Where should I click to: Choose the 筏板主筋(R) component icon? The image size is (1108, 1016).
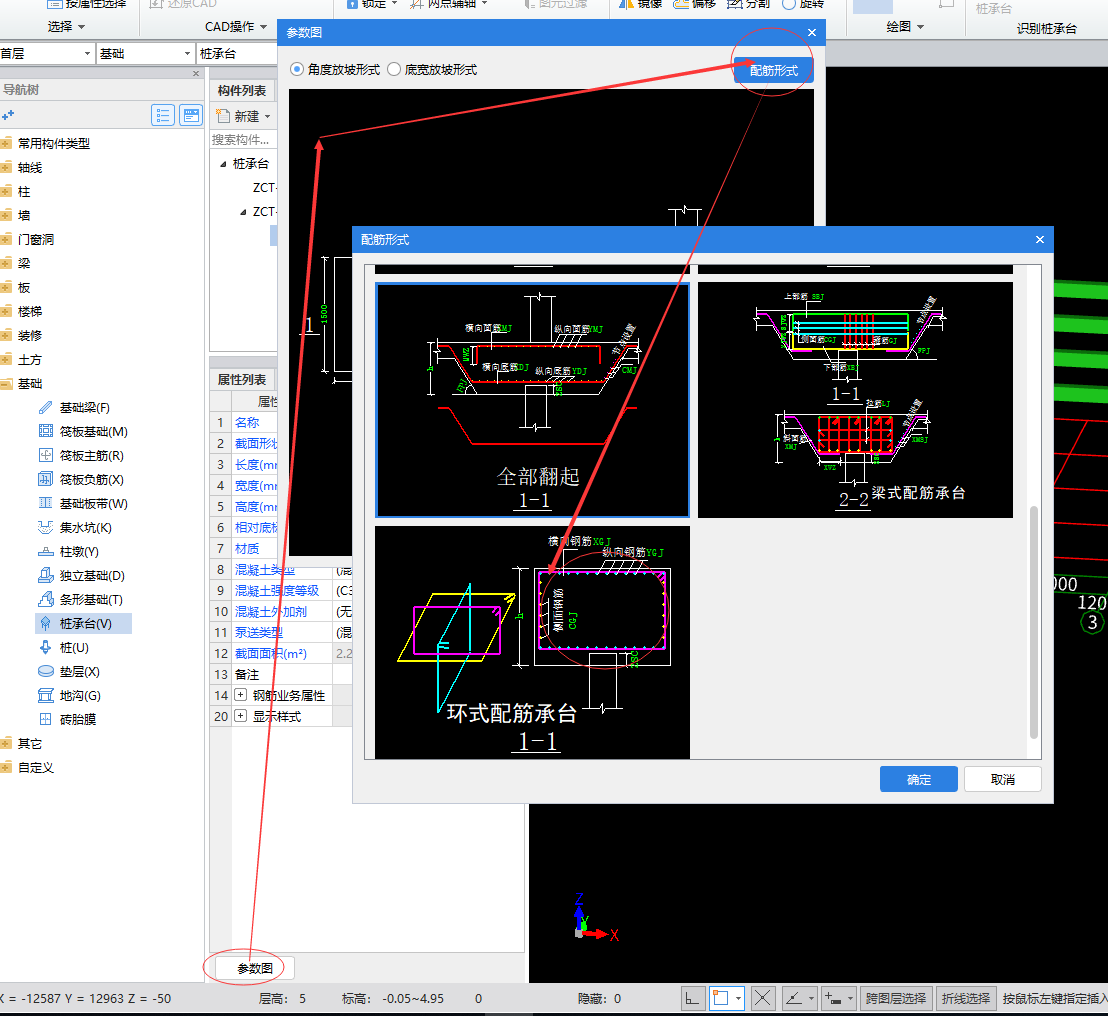click(45, 456)
